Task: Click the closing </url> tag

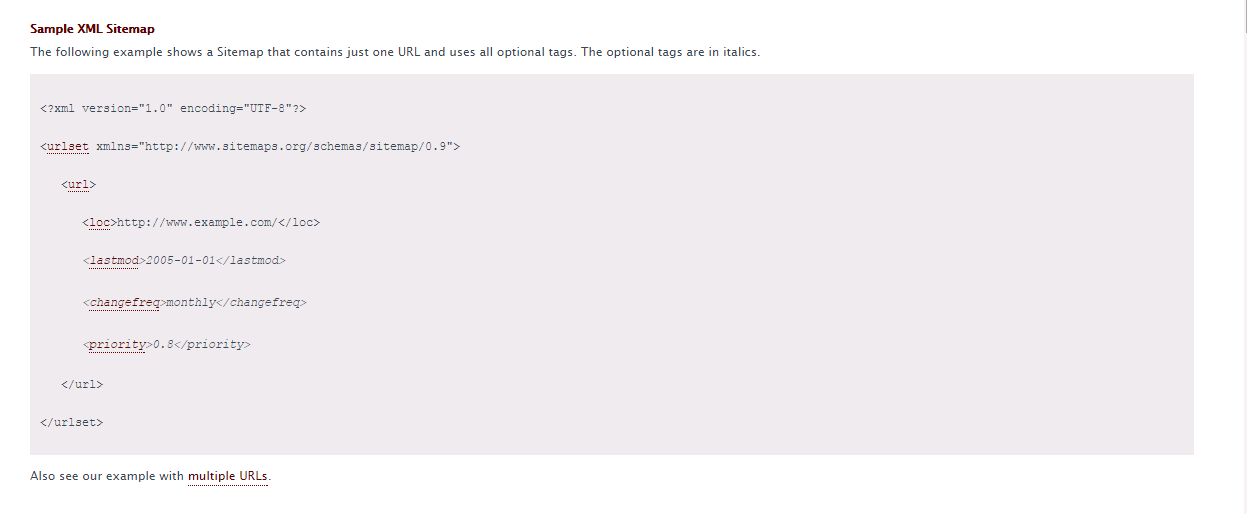Action: [x=82, y=384]
